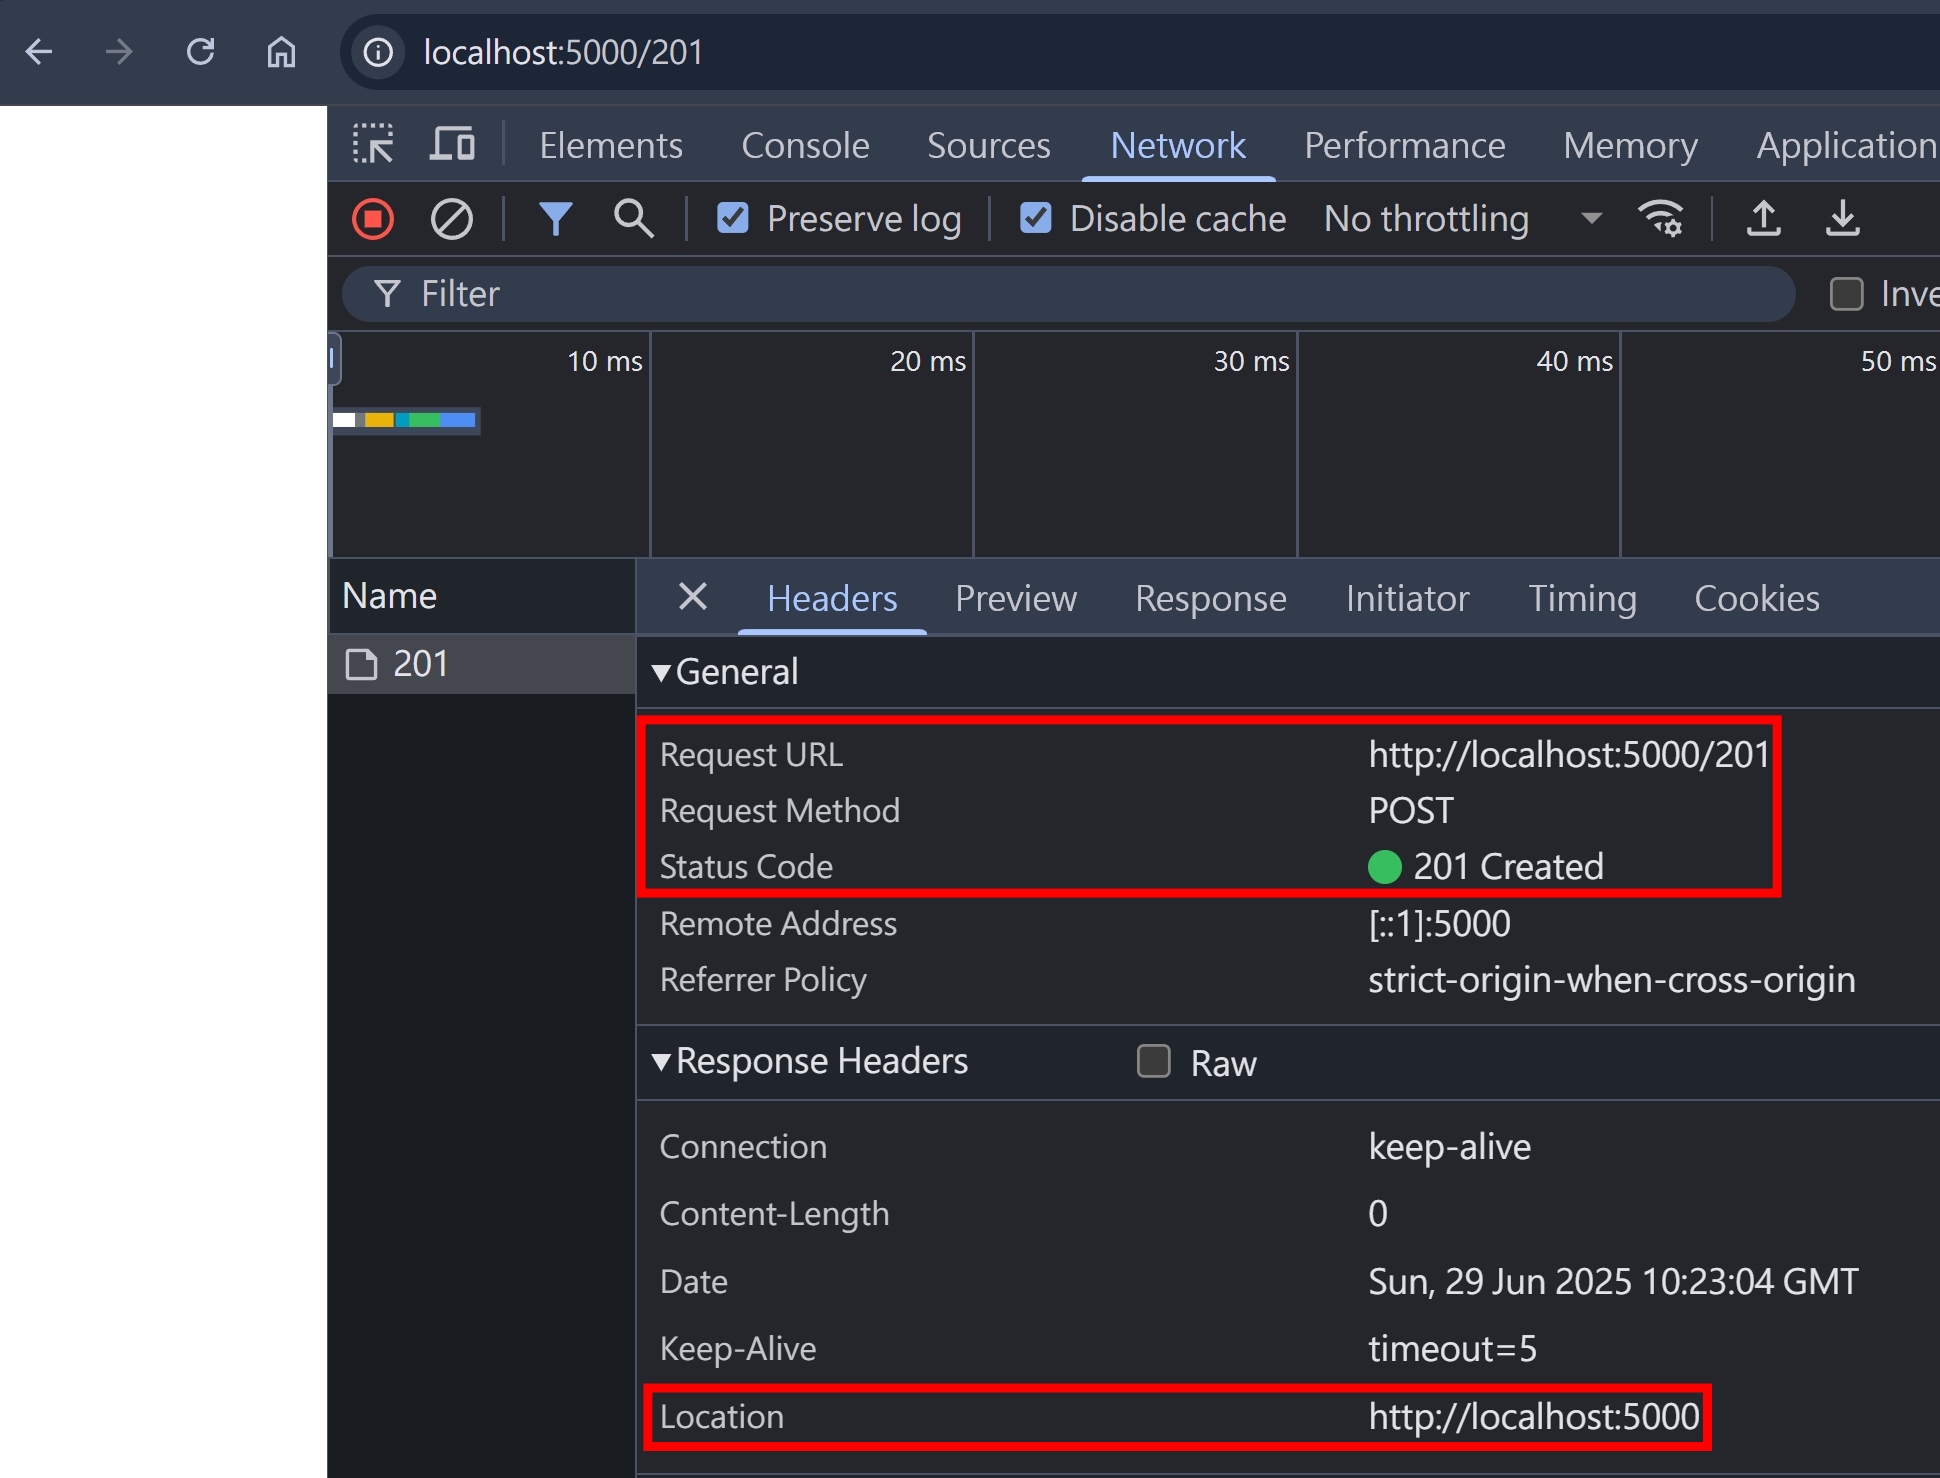Screen dimensions: 1940x1478
Task: Open the Response tab
Action: tap(1211, 598)
